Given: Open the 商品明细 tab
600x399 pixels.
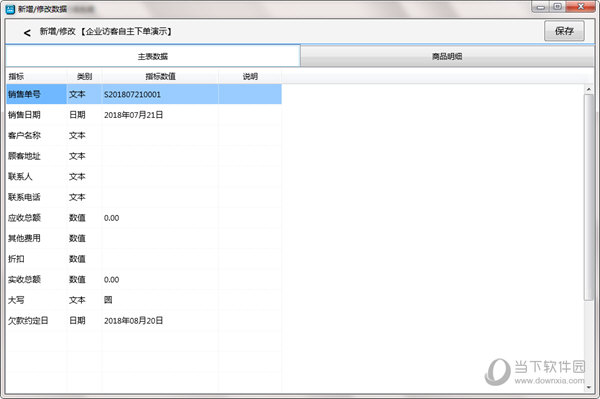Looking at the screenshot, I should pos(447,56).
